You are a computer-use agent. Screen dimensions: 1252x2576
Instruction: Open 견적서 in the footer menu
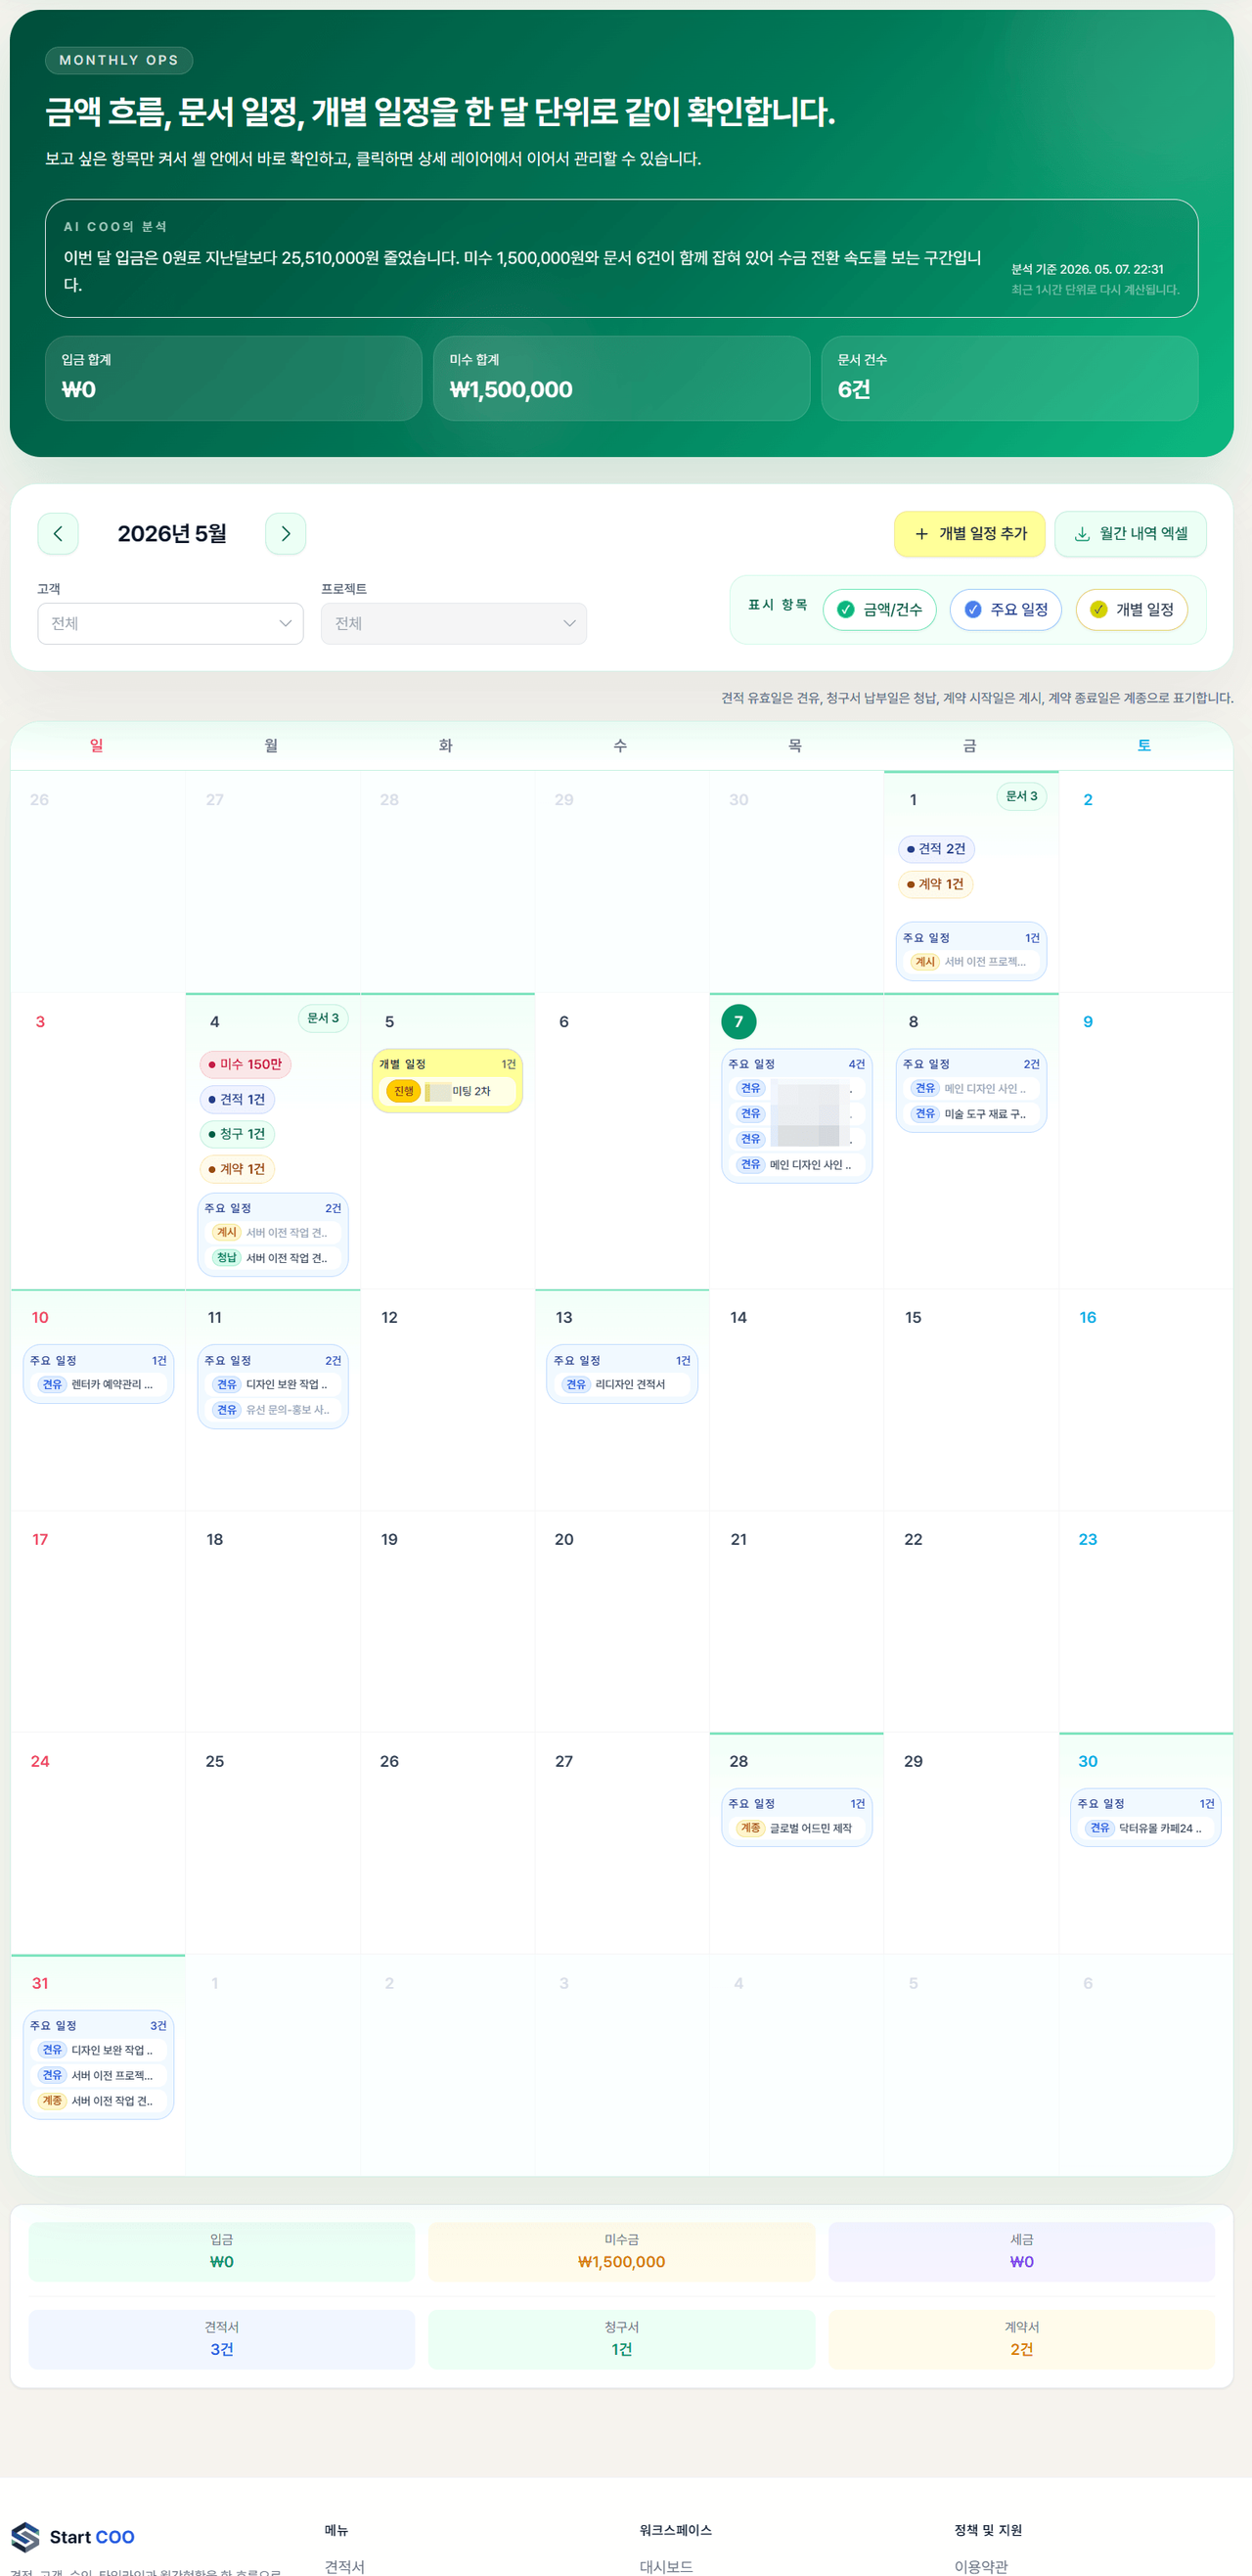[x=345, y=2566]
